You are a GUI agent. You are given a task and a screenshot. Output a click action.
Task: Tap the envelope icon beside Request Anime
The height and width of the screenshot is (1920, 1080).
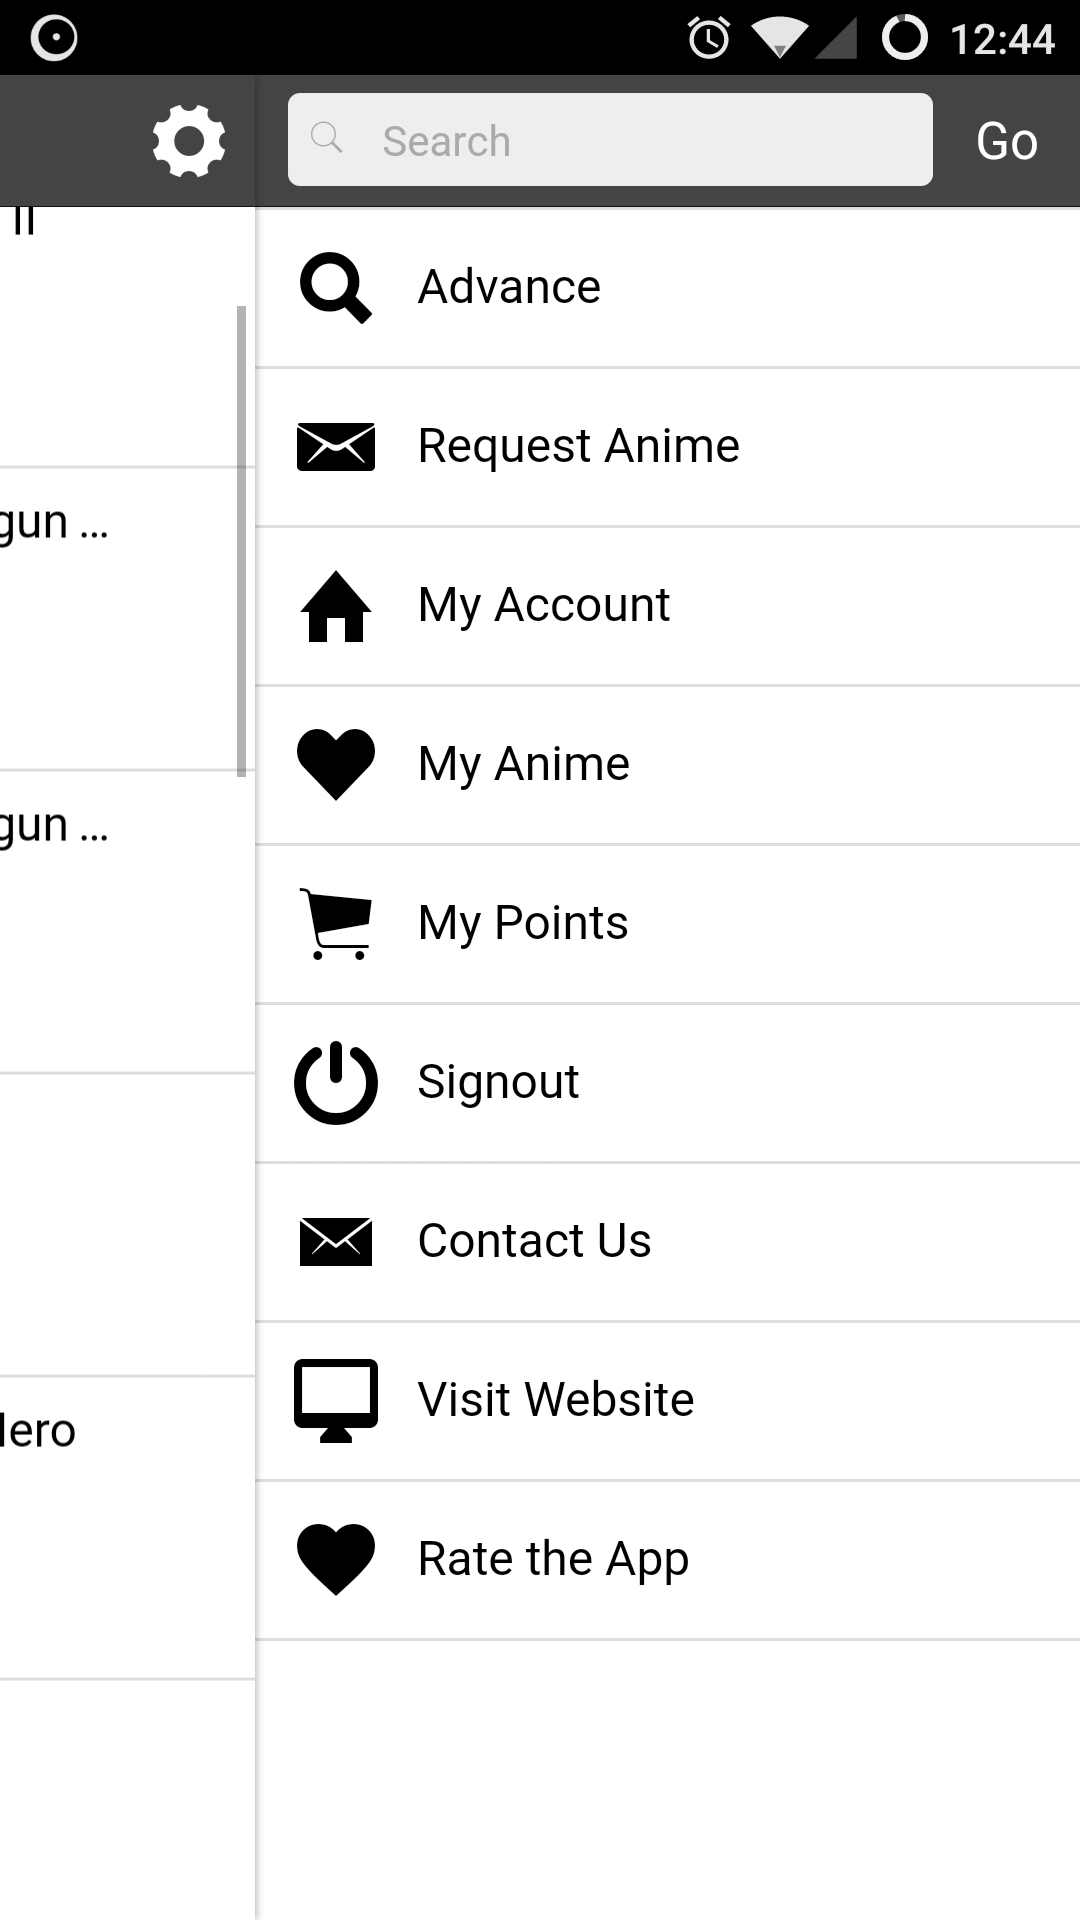336,446
